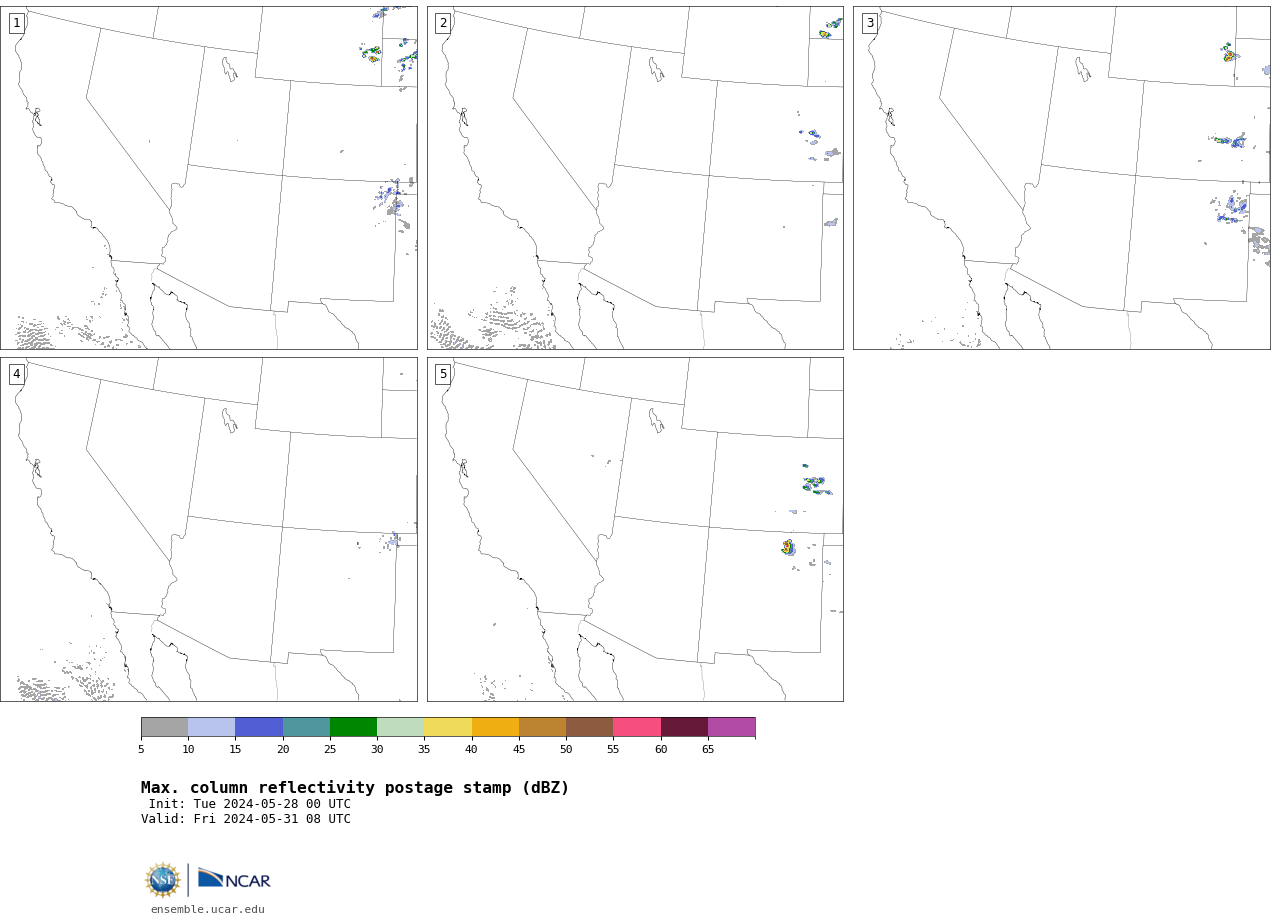
Task: Open the ensemble.ucar.edu link
Action: [208, 909]
